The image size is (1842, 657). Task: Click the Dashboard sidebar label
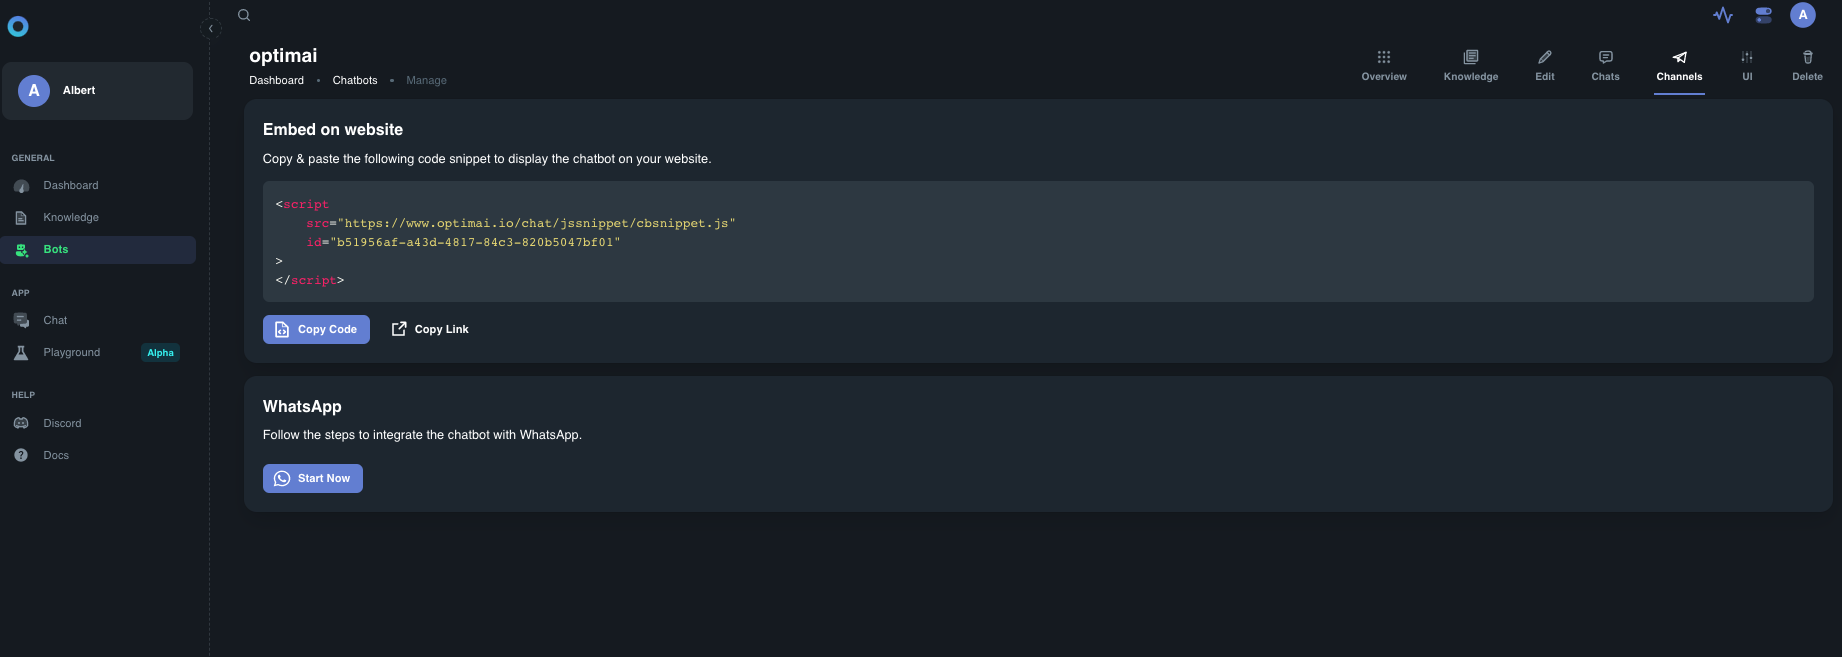(x=71, y=186)
